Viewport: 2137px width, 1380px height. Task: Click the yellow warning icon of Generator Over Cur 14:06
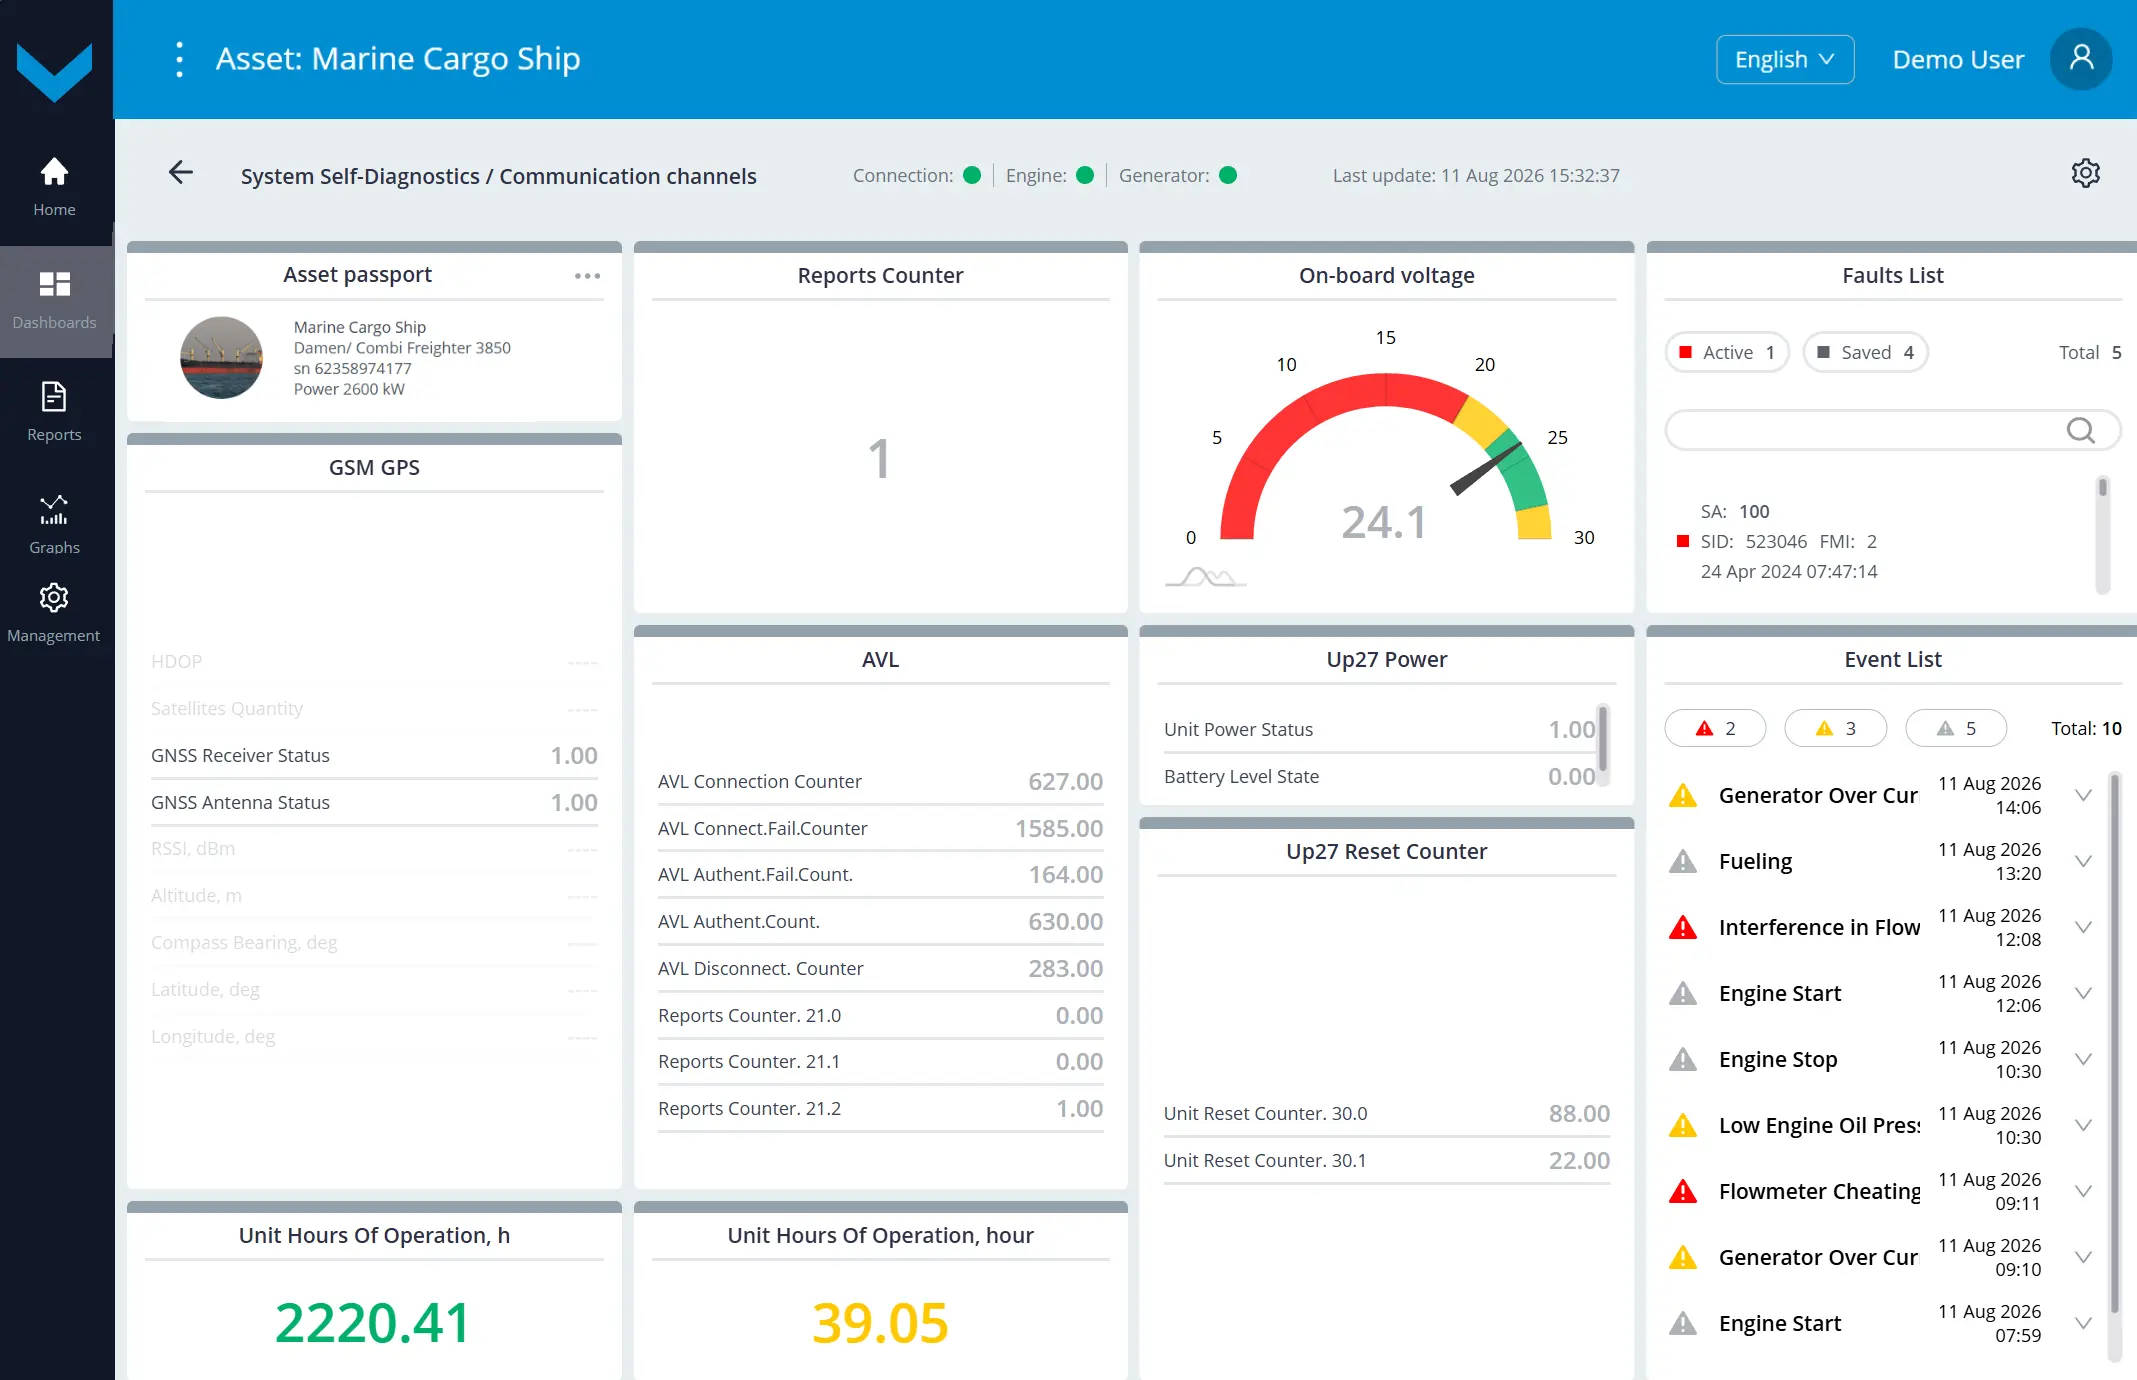point(1683,795)
